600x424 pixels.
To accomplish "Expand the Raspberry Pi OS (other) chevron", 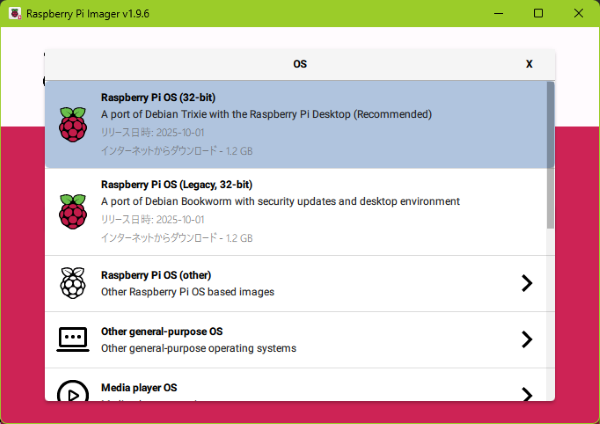I will [527, 283].
